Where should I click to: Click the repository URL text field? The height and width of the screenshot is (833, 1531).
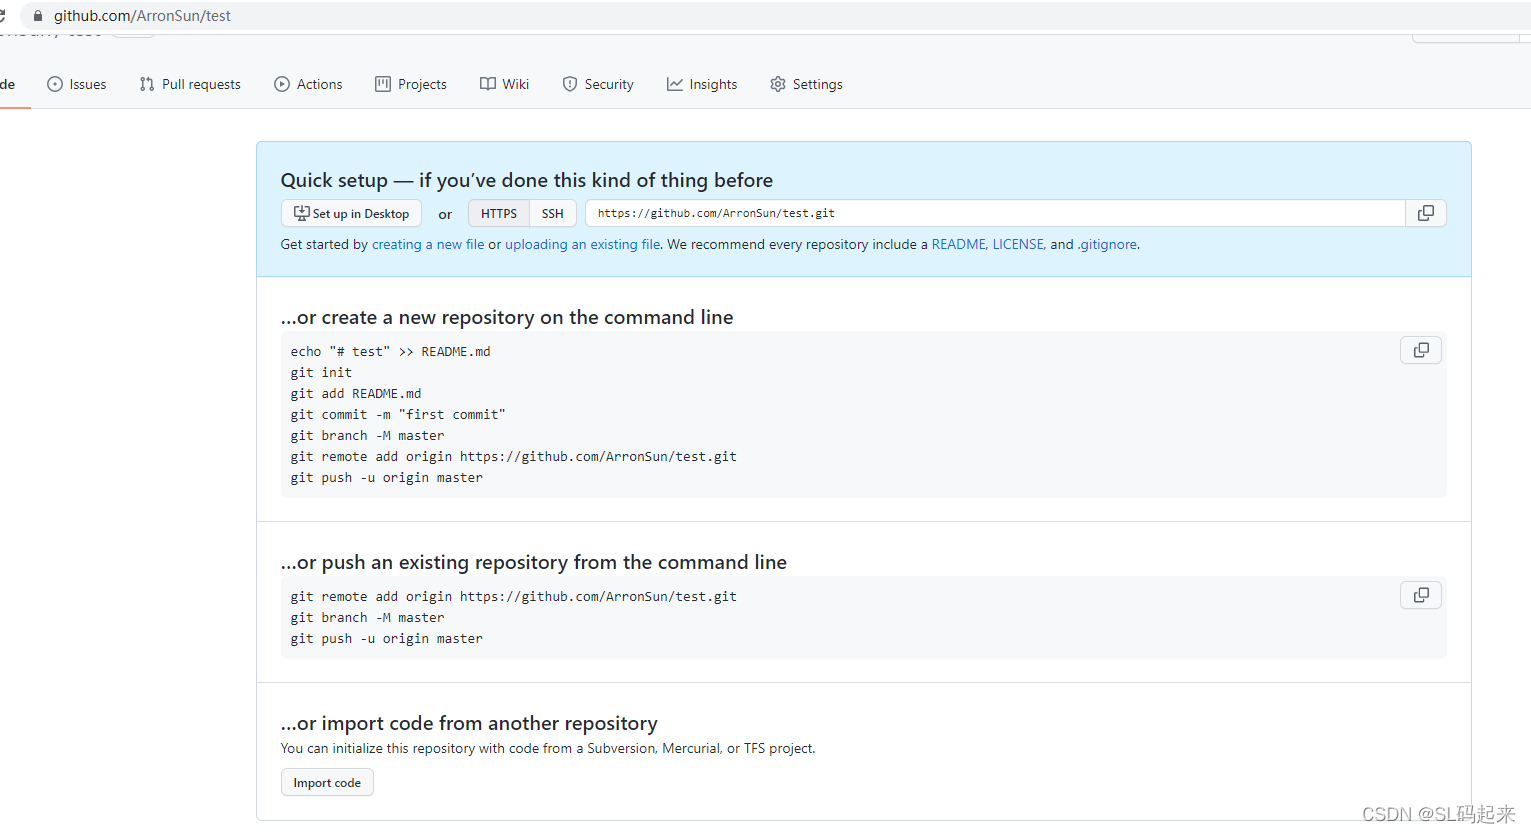(x=995, y=213)
